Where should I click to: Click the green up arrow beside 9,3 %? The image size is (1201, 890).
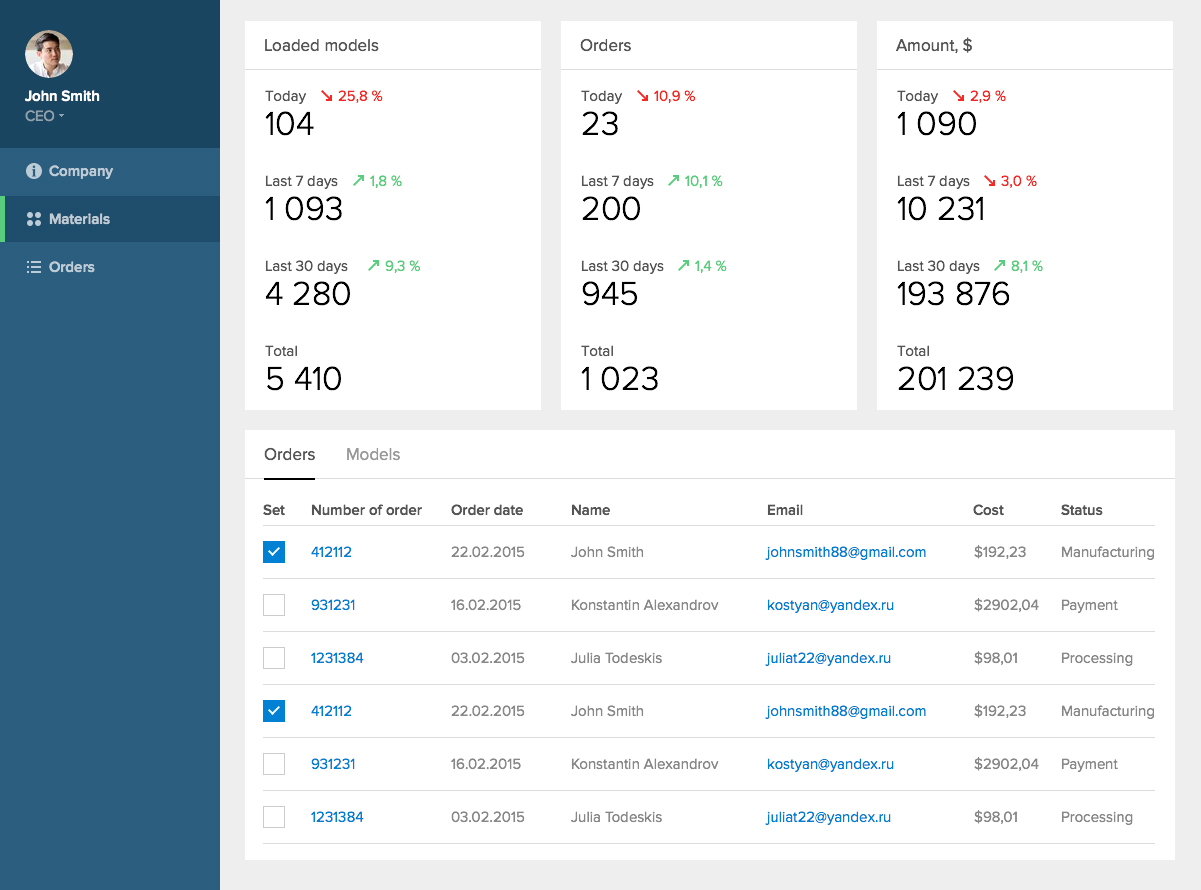[x=374, y=266]
